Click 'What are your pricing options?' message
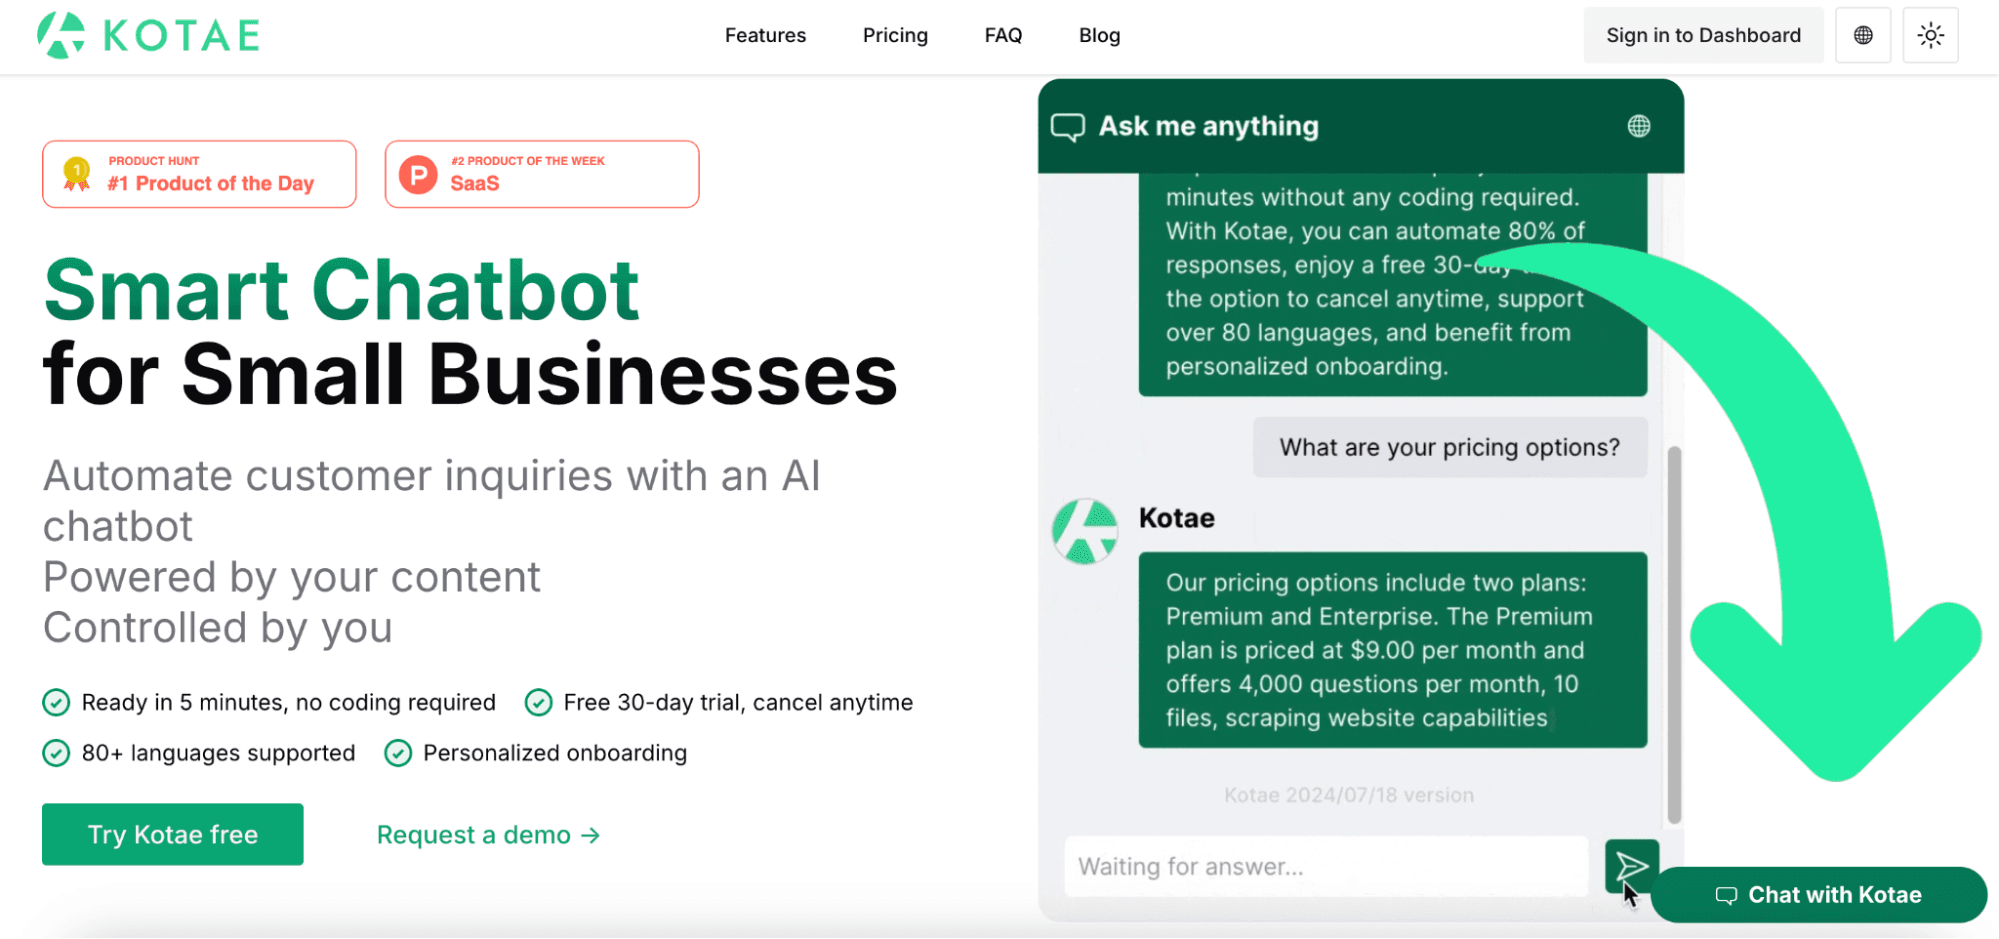The image size is (1999, 939). click(1450, 447)
